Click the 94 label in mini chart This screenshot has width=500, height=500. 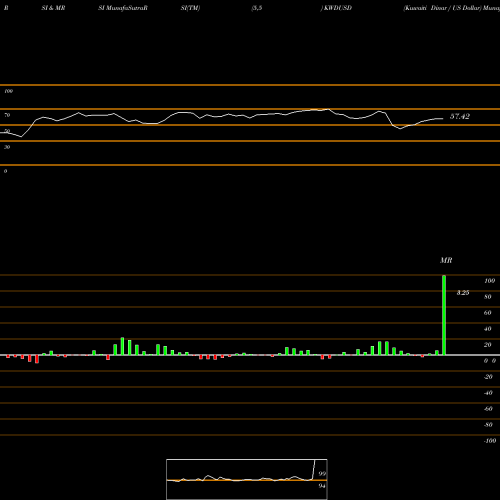coord(322,486)
